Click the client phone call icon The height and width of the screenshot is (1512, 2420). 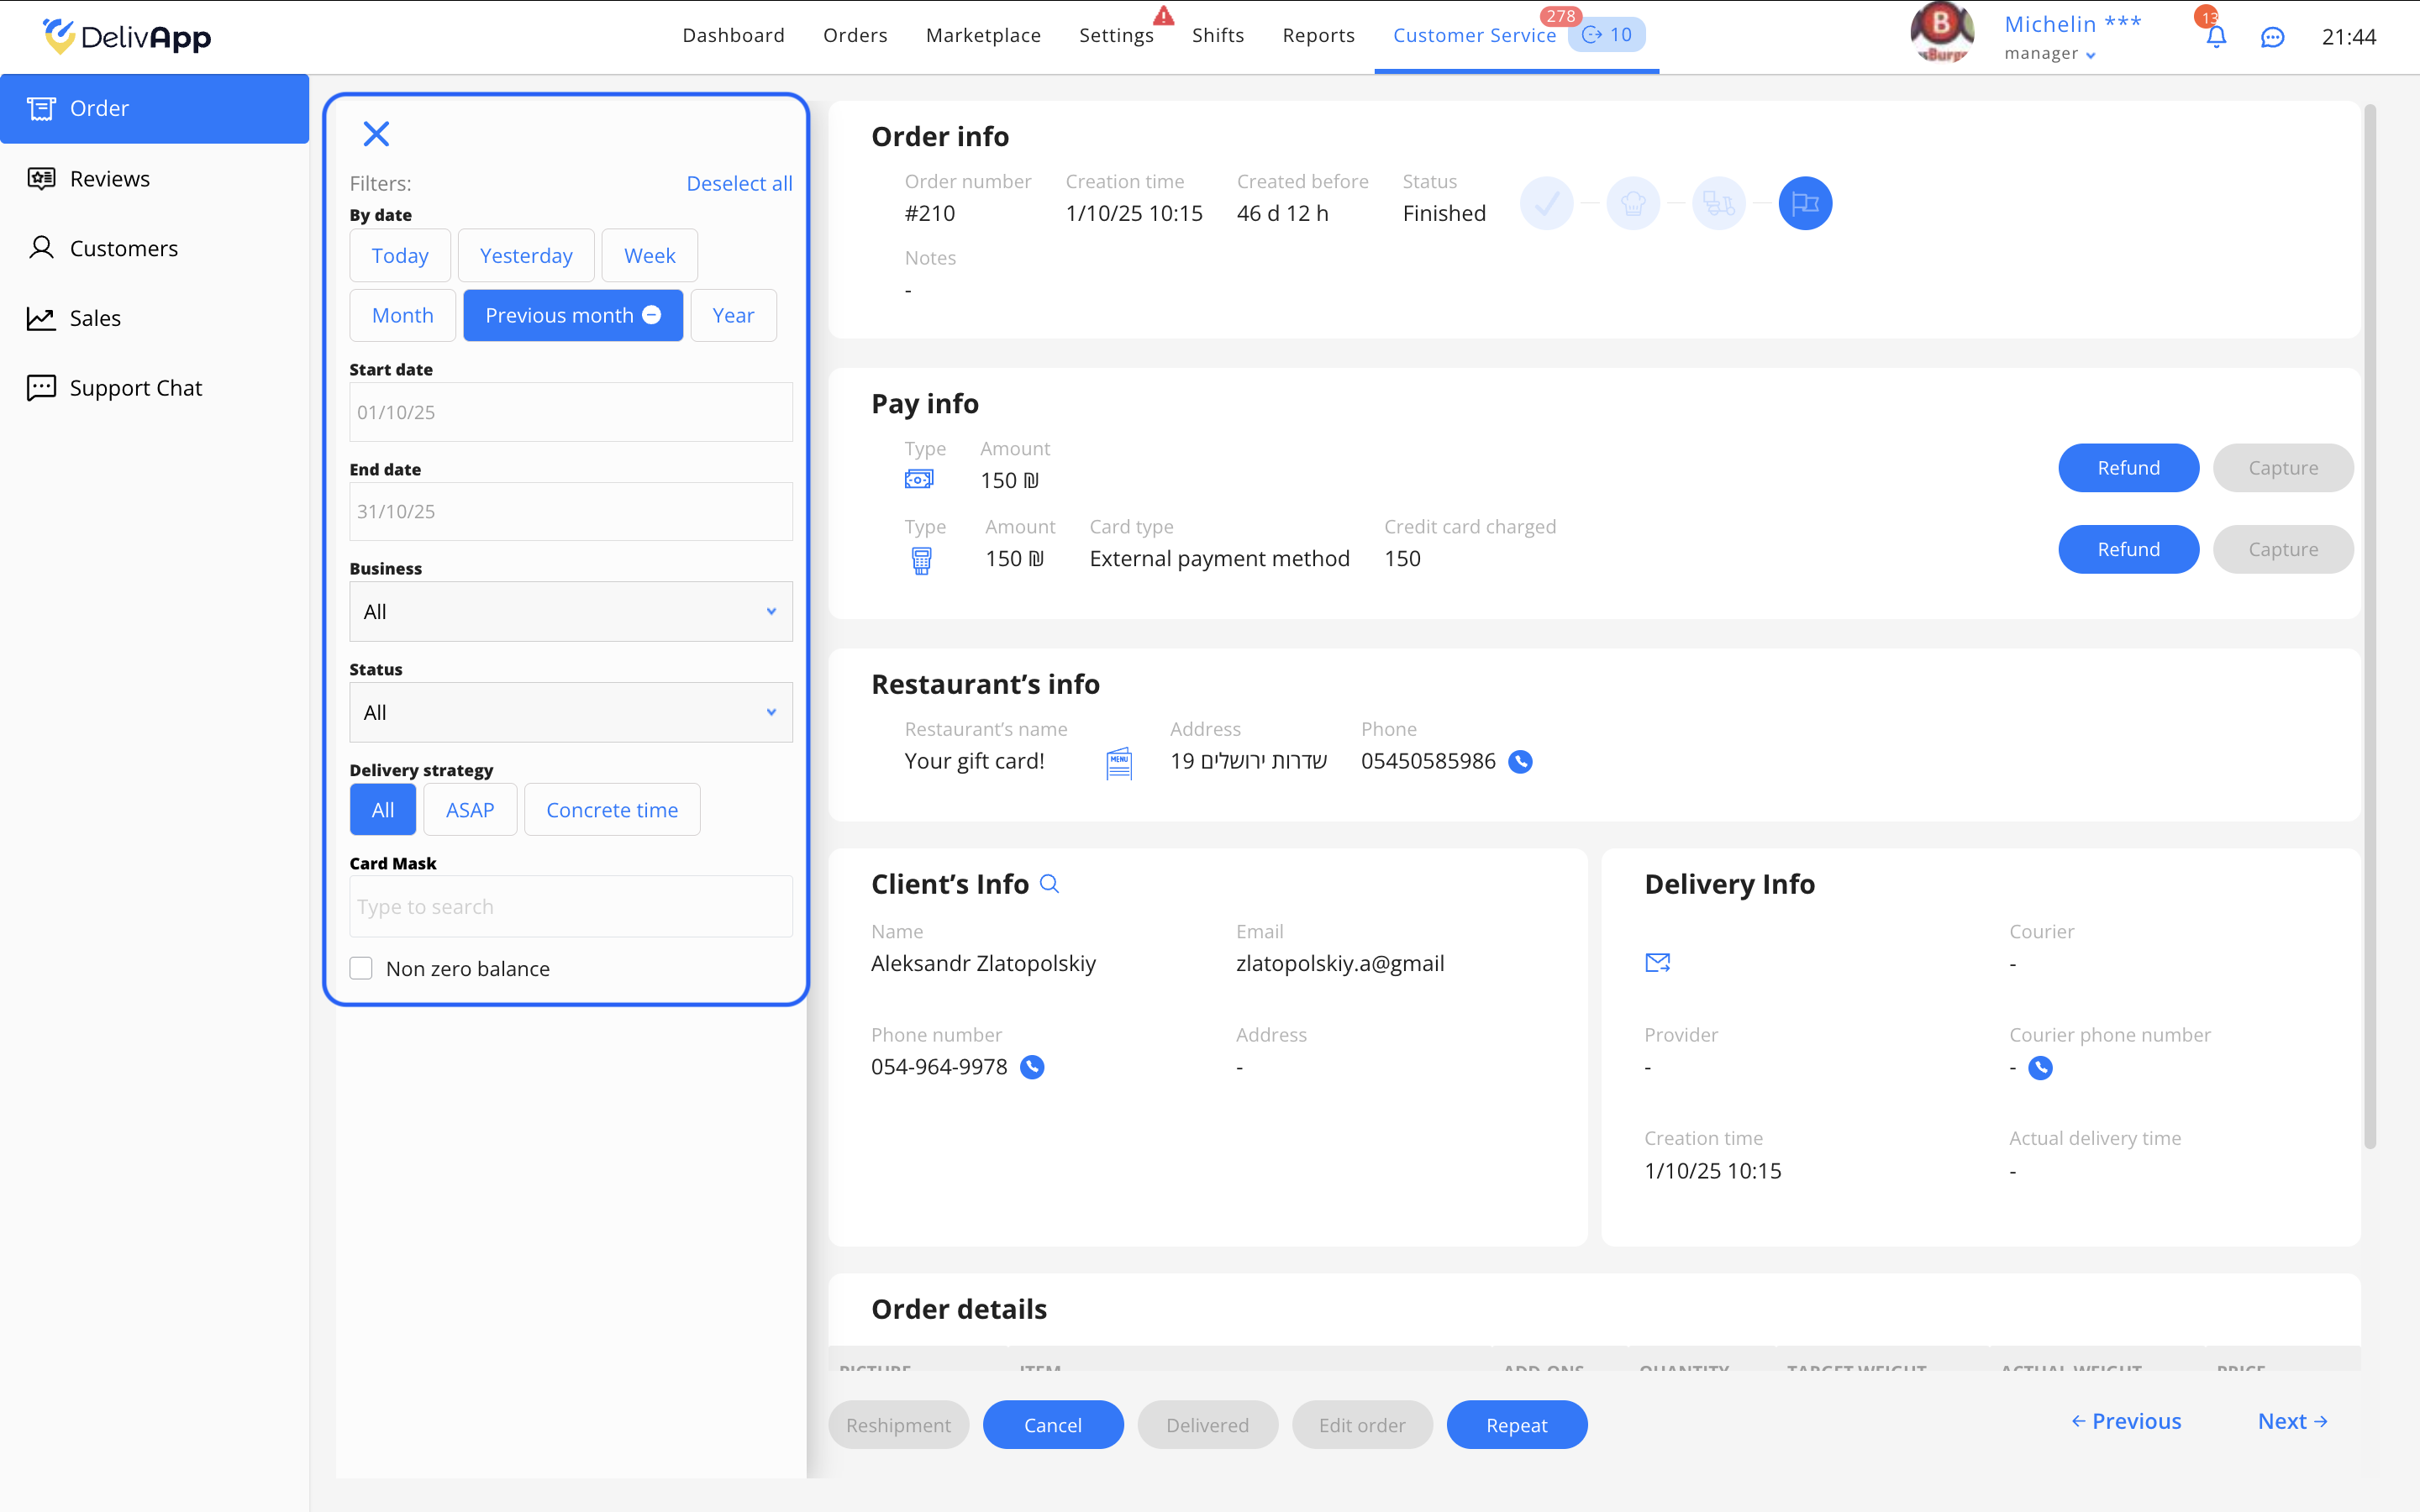tap(1032, 1067)
